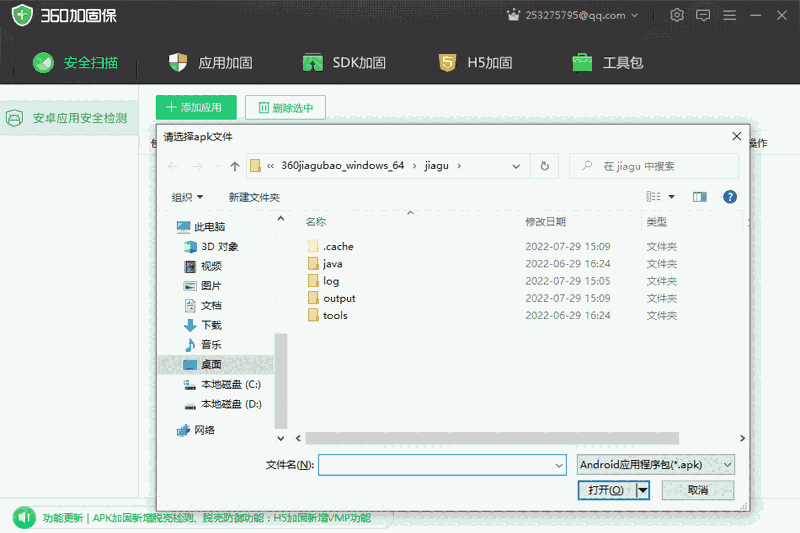Click the 360加固保 shield logo
Viewport: 800px width, 533px height.
click(x=22, y=15)
